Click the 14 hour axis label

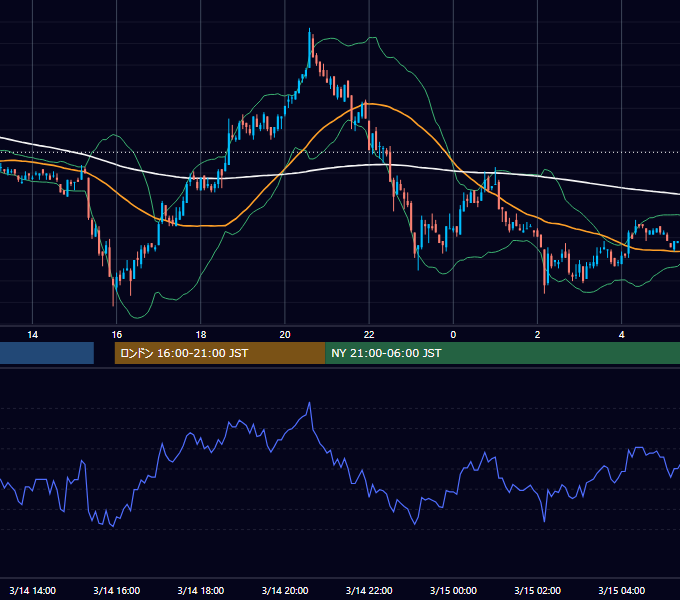tap(33, 335)
